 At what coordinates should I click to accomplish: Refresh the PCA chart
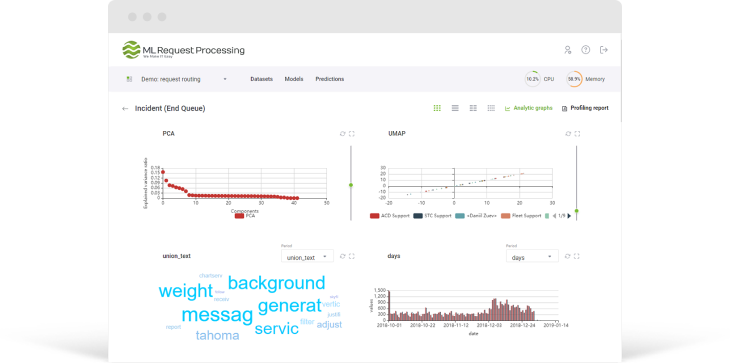point(343,134)
